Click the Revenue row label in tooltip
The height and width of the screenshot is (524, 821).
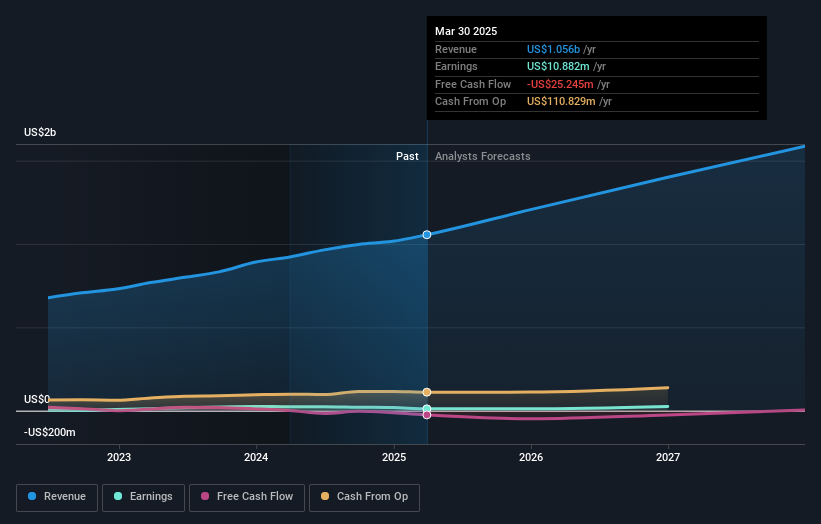(x=456, y=49)
